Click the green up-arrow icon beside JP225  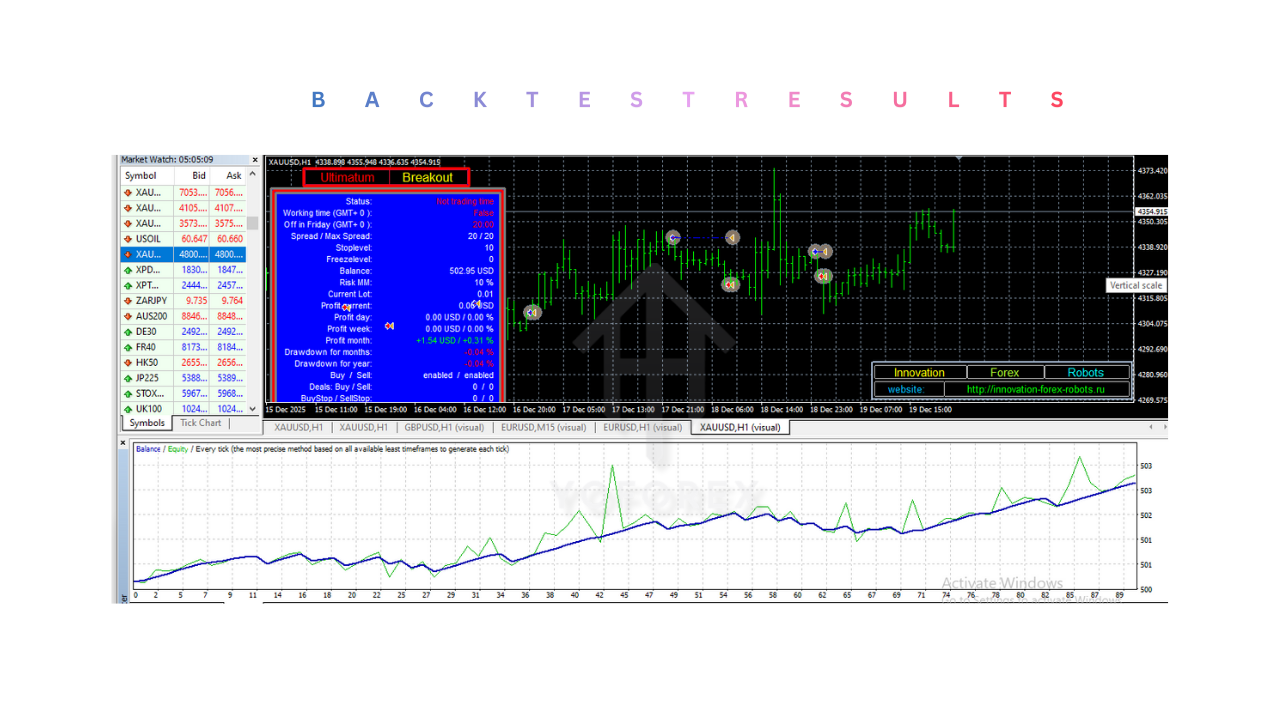[128, 377]
